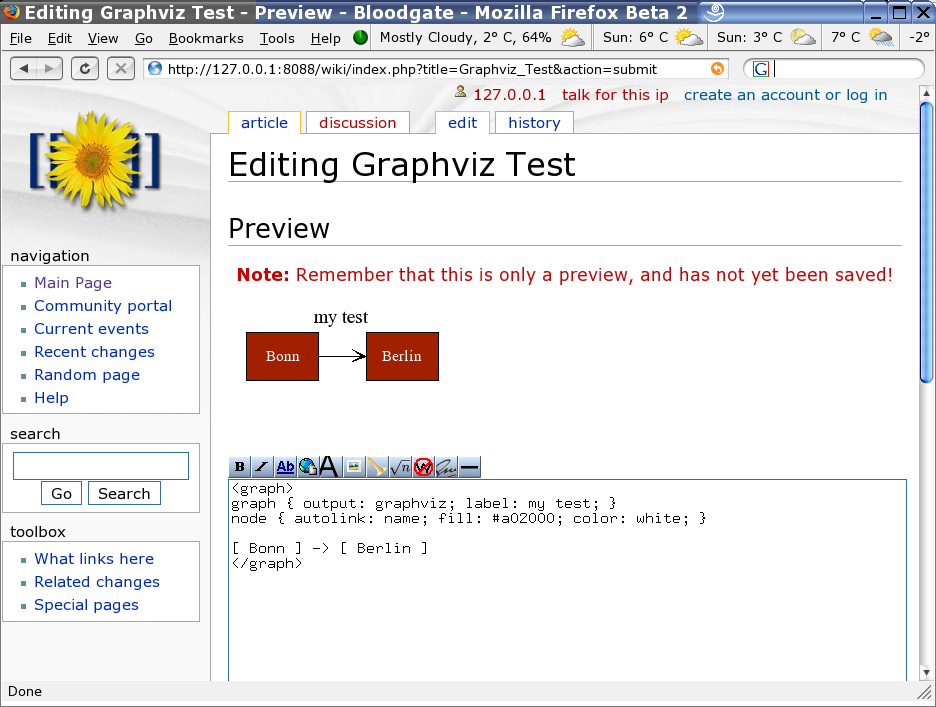936x707 pixels.
Task: Click the ignore wiki formatting icon
Action: [x=423, y=467]
